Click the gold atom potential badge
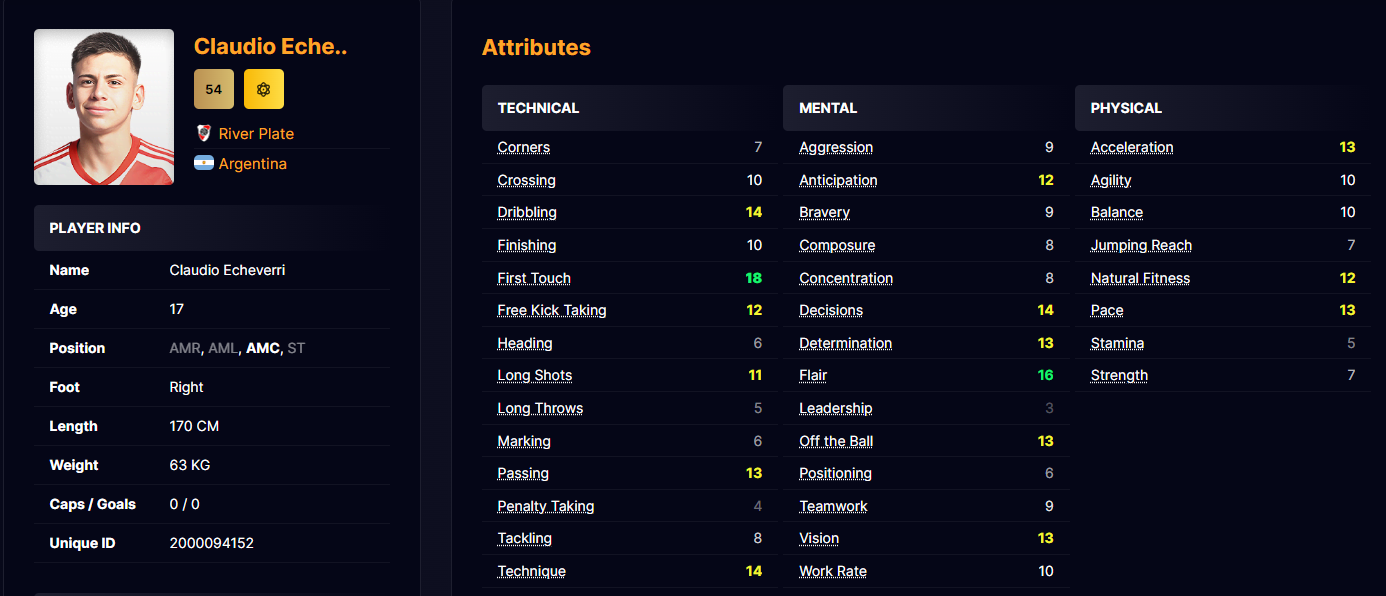Screen dimensions: 1386x596 [264, 89]
